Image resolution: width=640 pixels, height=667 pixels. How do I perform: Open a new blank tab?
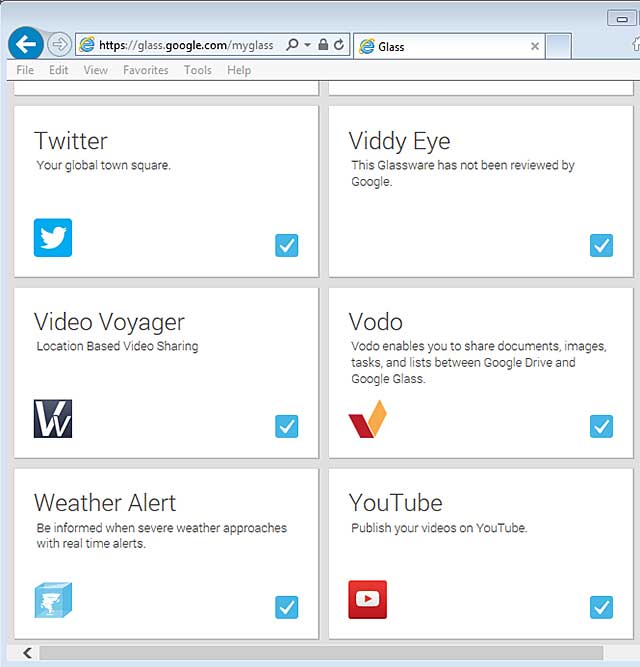point(558,46)
